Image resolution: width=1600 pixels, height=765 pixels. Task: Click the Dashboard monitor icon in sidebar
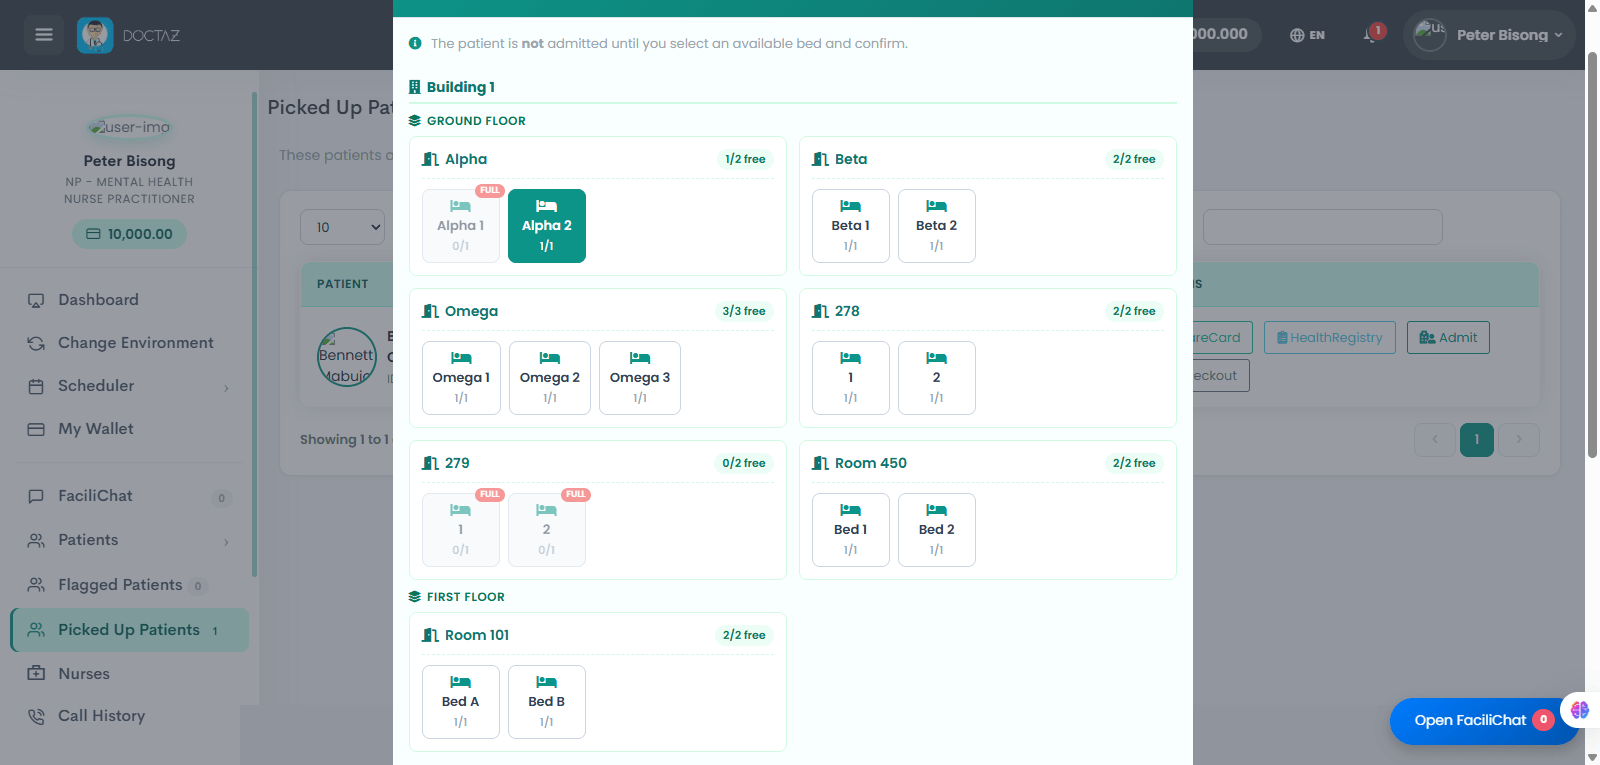point(36,300)
